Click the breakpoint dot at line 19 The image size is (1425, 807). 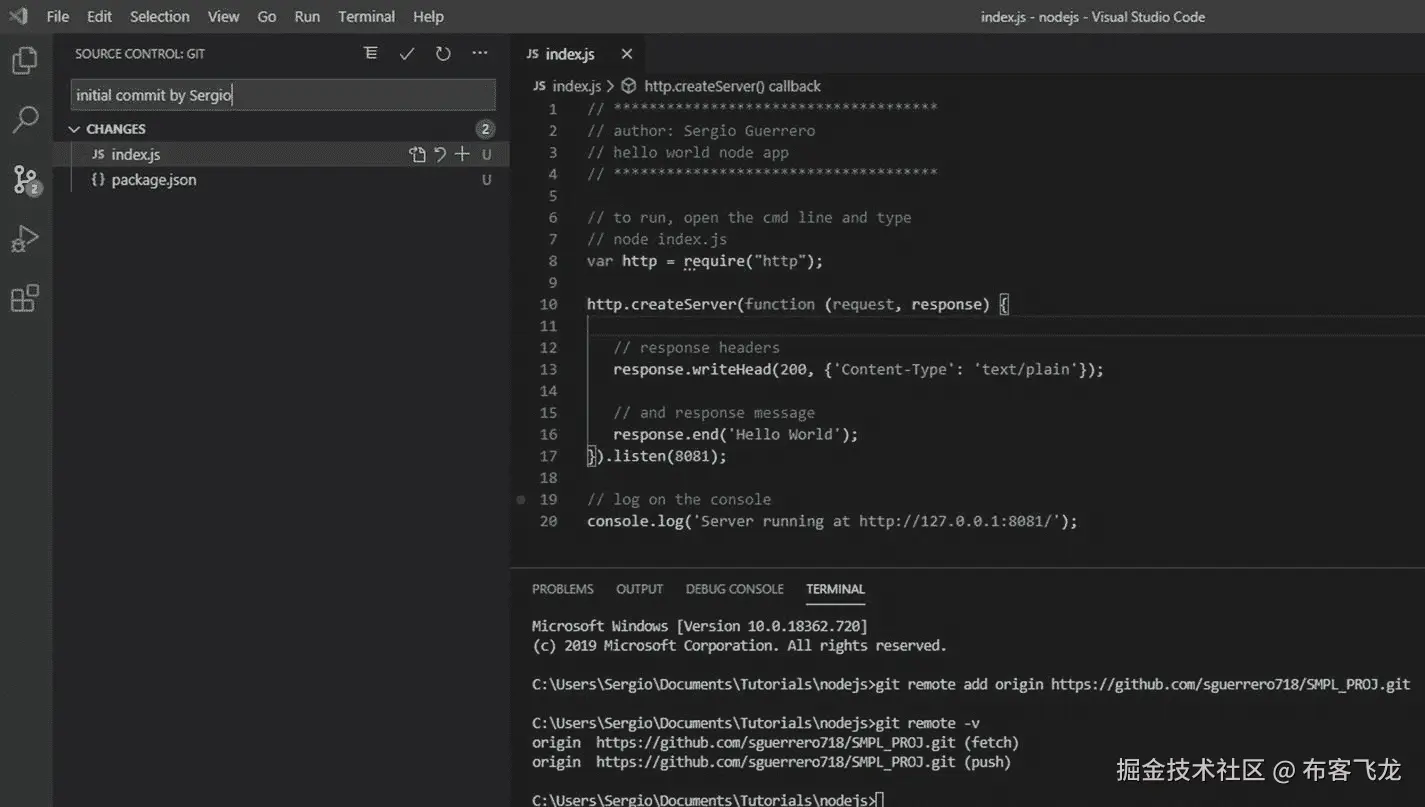click(520, 499)
